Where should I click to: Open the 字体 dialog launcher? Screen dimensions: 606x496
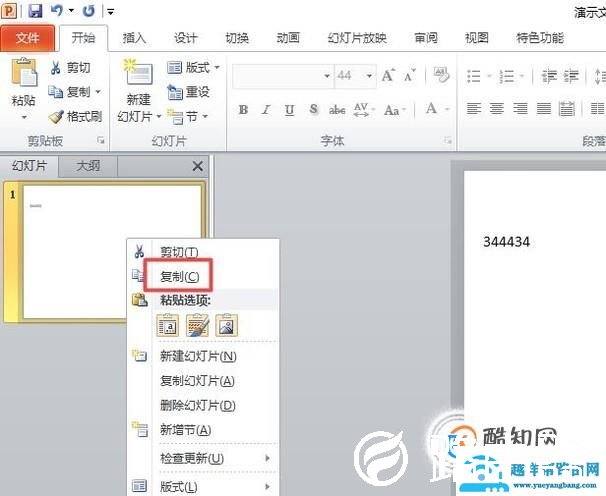(448, 140)
